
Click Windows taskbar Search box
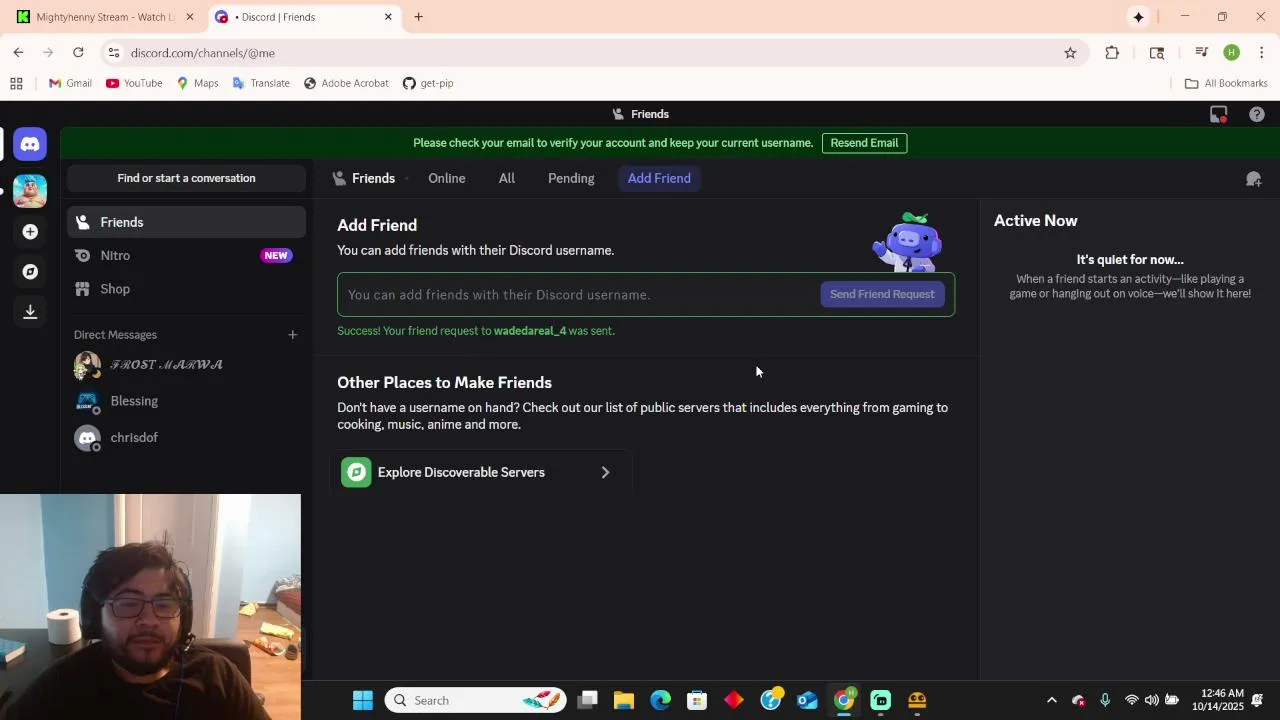476,701
